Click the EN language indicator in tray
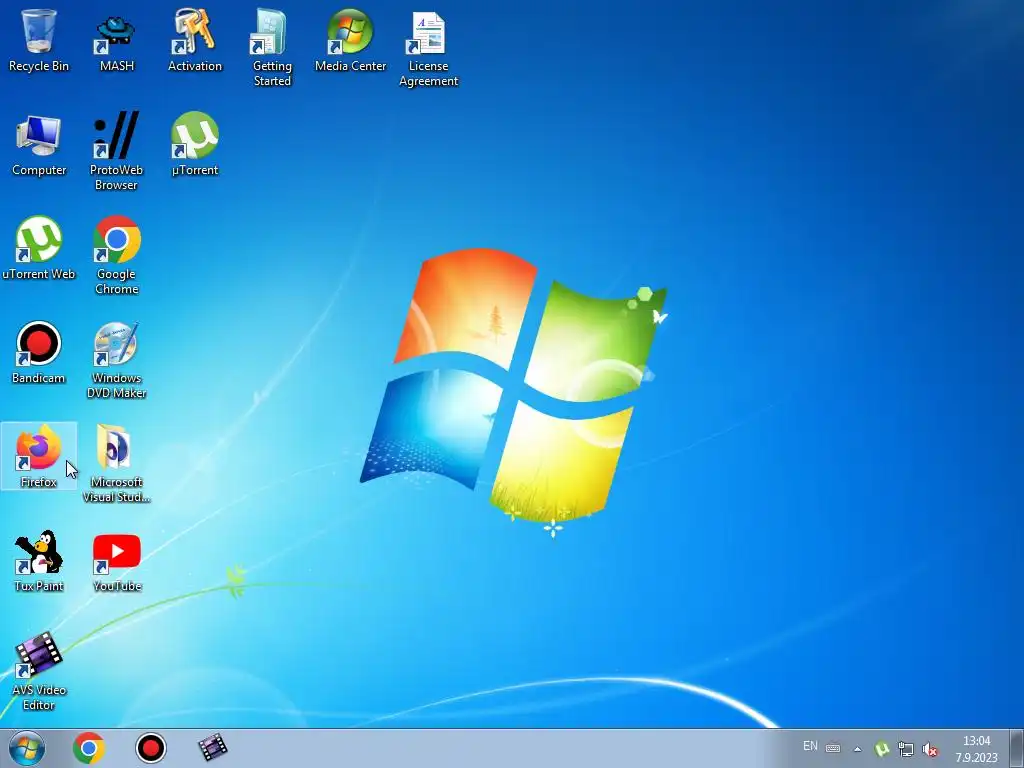 810,746
